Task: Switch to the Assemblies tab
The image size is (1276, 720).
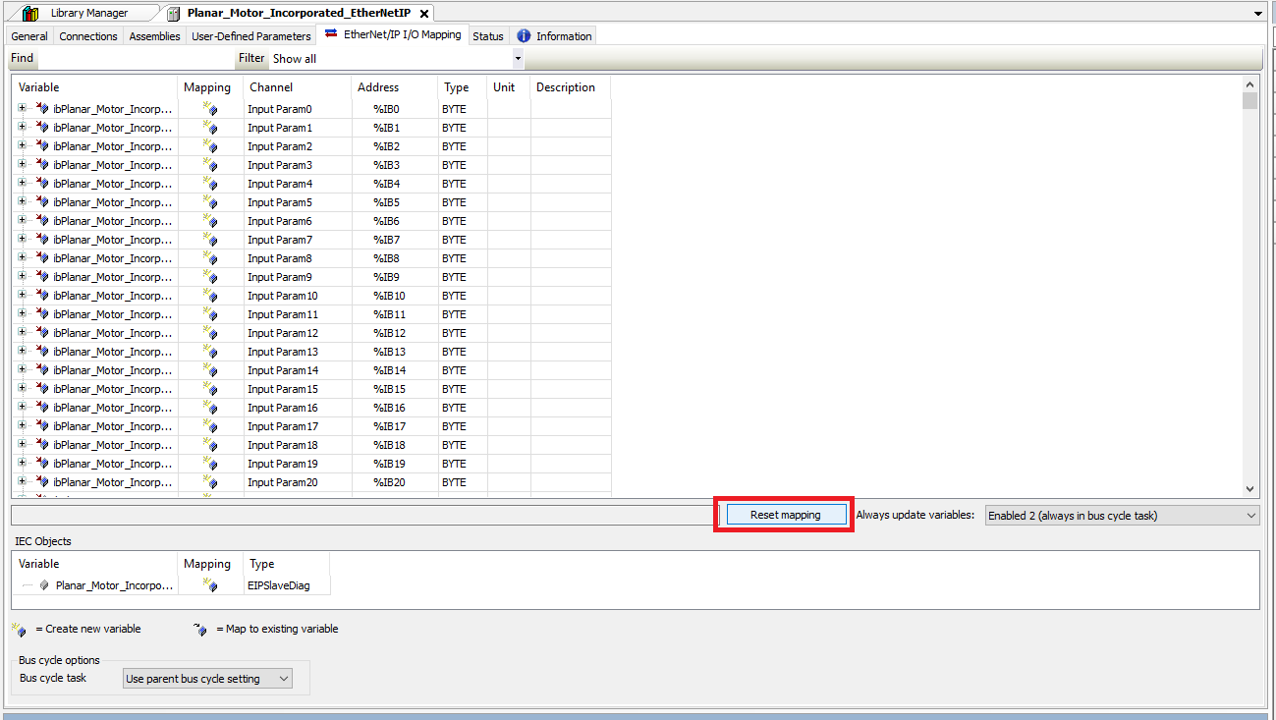Action: 155,36
